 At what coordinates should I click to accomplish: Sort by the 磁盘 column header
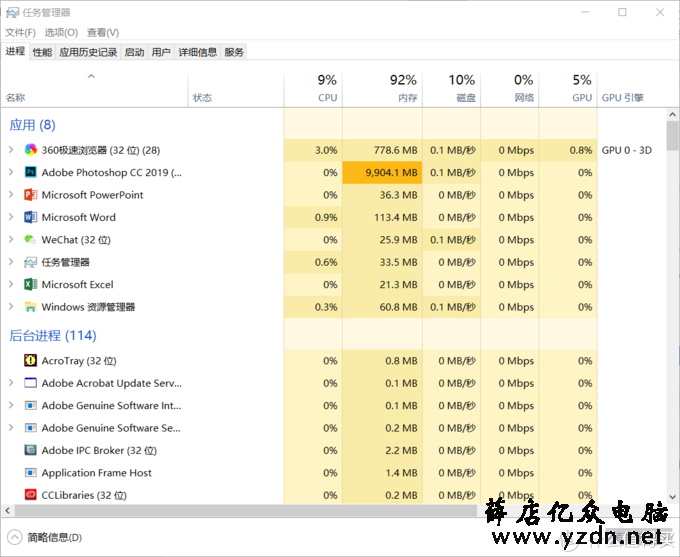tap(451, 89)
